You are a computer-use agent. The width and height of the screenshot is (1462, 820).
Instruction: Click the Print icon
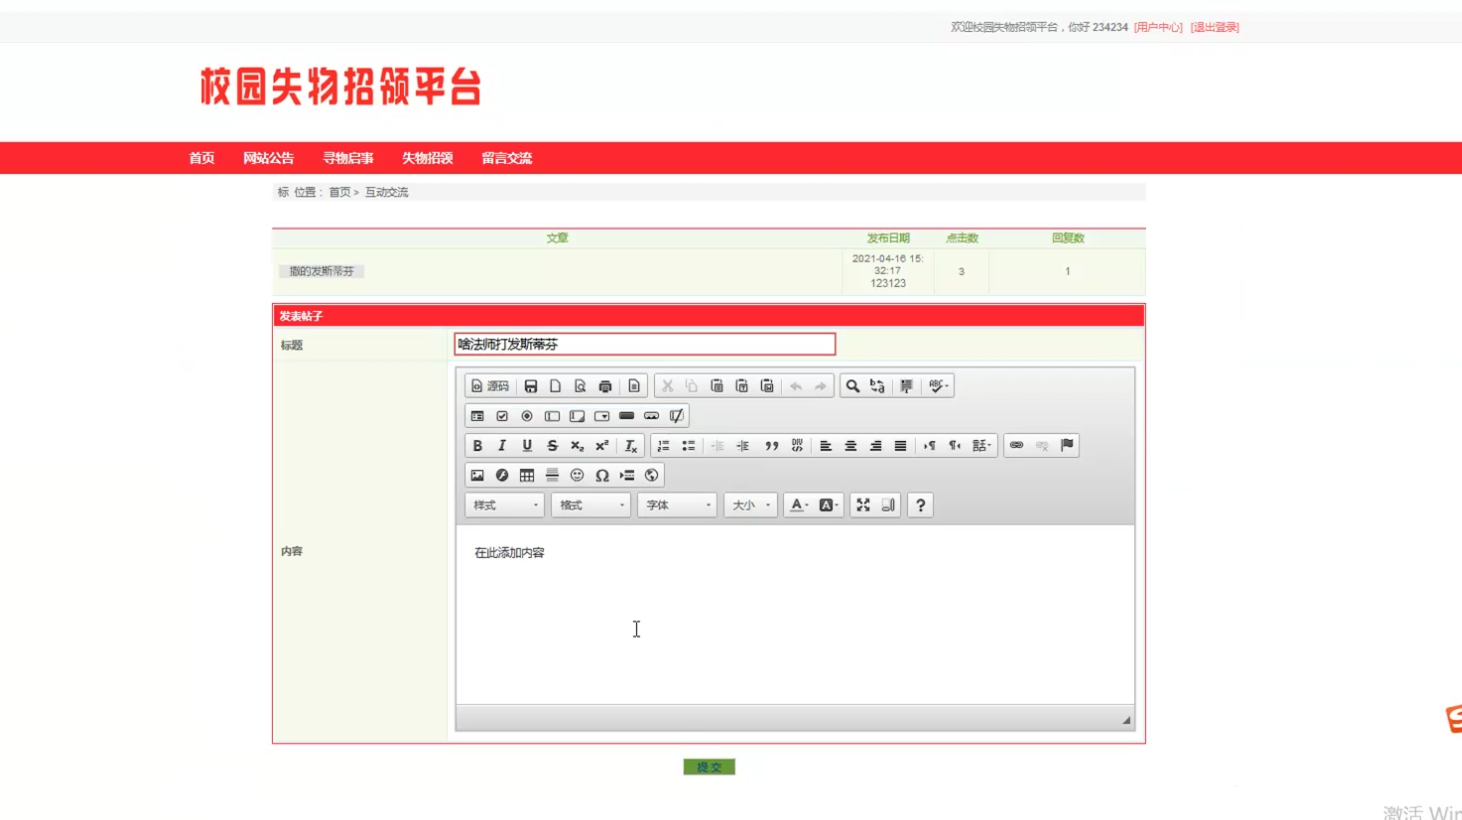[x=605, y=386]
